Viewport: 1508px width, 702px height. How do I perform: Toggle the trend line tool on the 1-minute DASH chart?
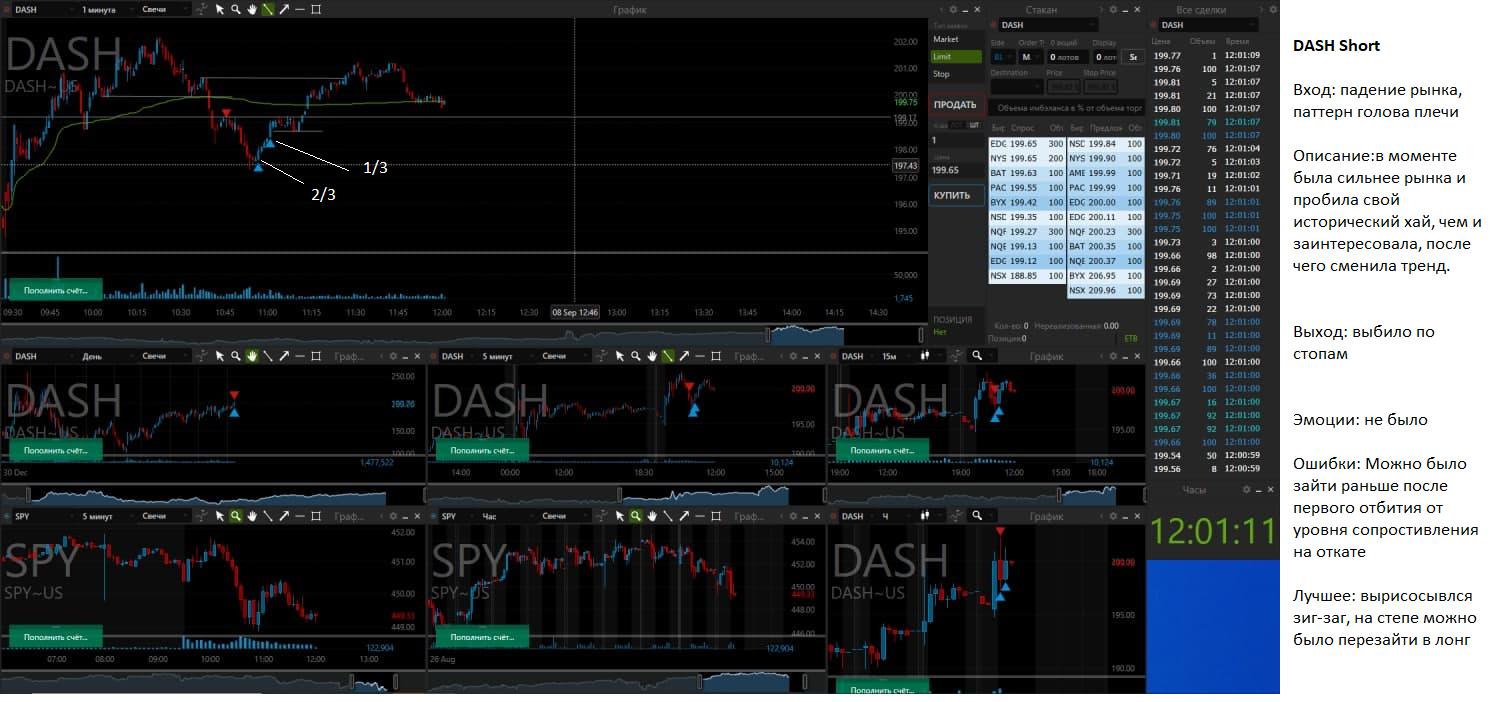click(268, 9)
